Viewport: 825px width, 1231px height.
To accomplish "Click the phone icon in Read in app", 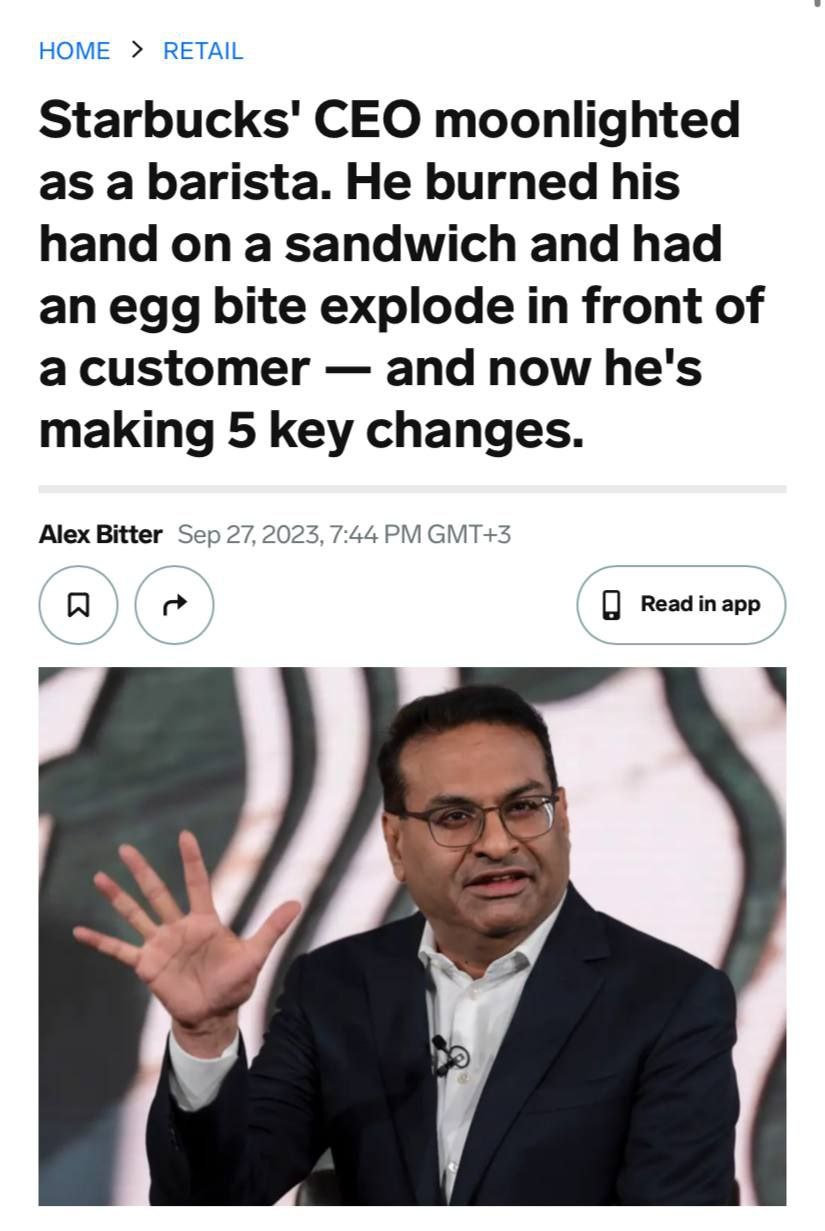I will pos(613,604).
